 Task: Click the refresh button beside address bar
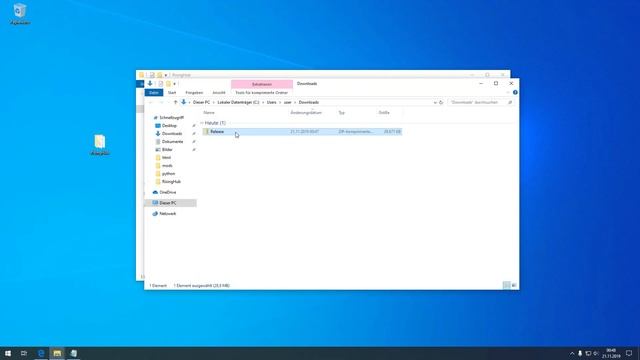point(441,102)
